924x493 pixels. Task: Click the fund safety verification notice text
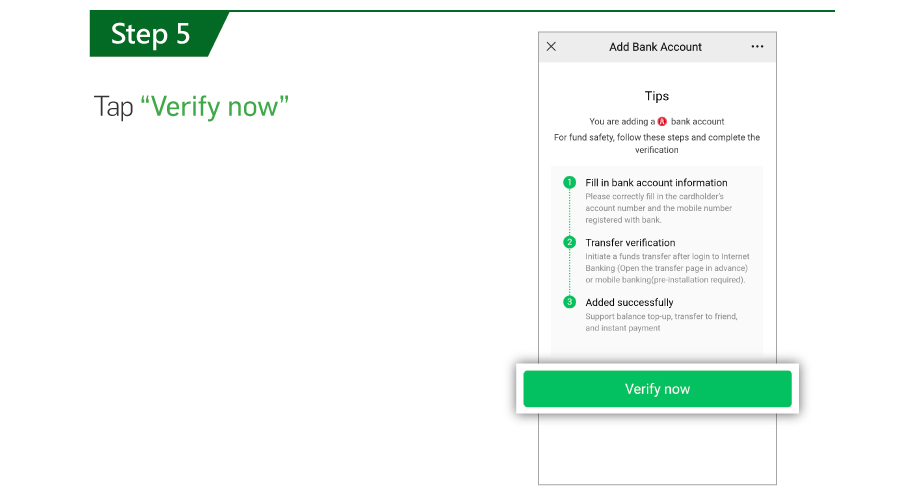(656, 143)
